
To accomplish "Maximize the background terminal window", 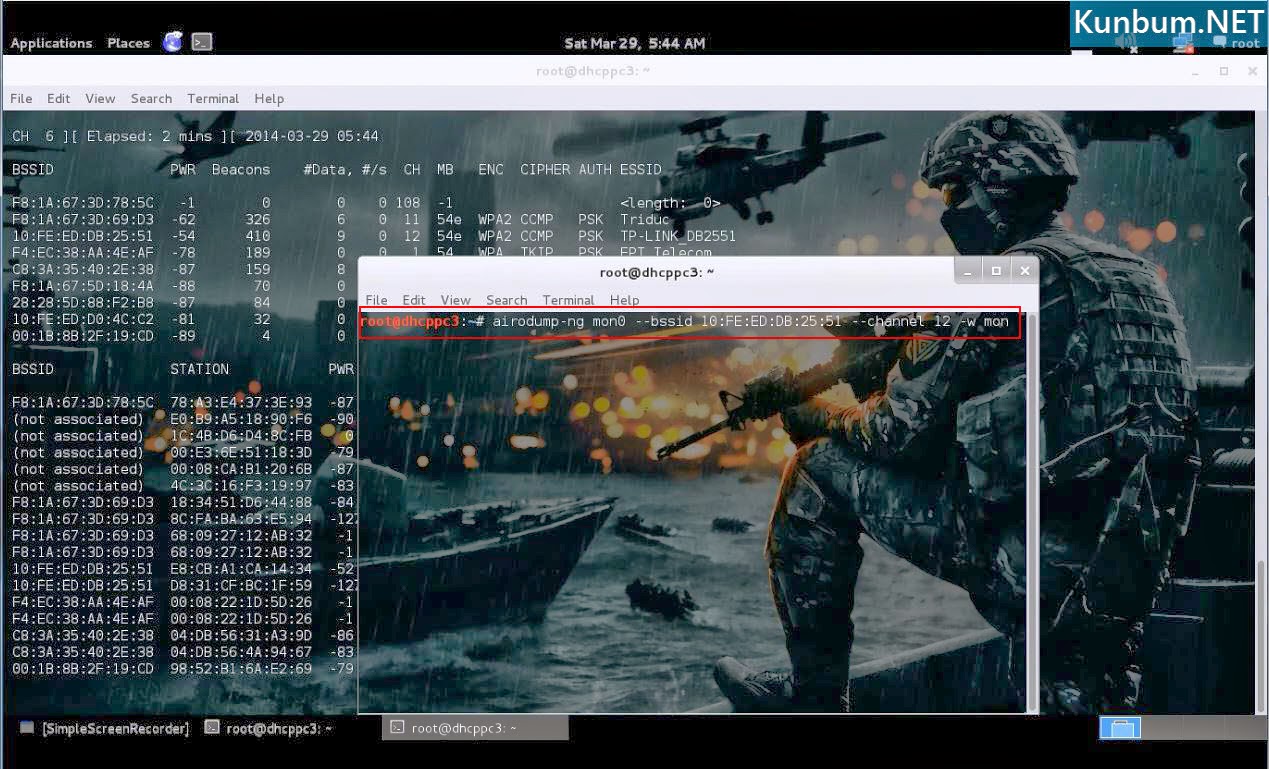I will pyautogui.click(x=1224, y=71).
